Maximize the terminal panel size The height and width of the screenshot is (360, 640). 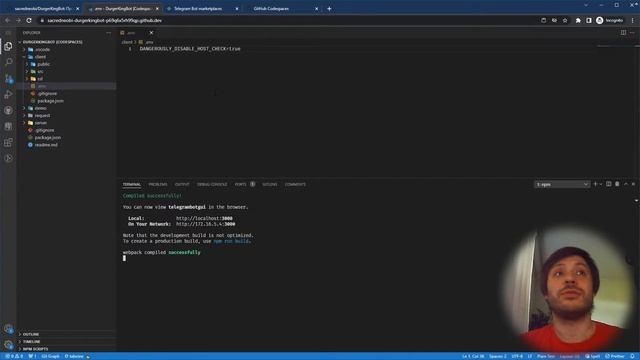pos(626,184)
